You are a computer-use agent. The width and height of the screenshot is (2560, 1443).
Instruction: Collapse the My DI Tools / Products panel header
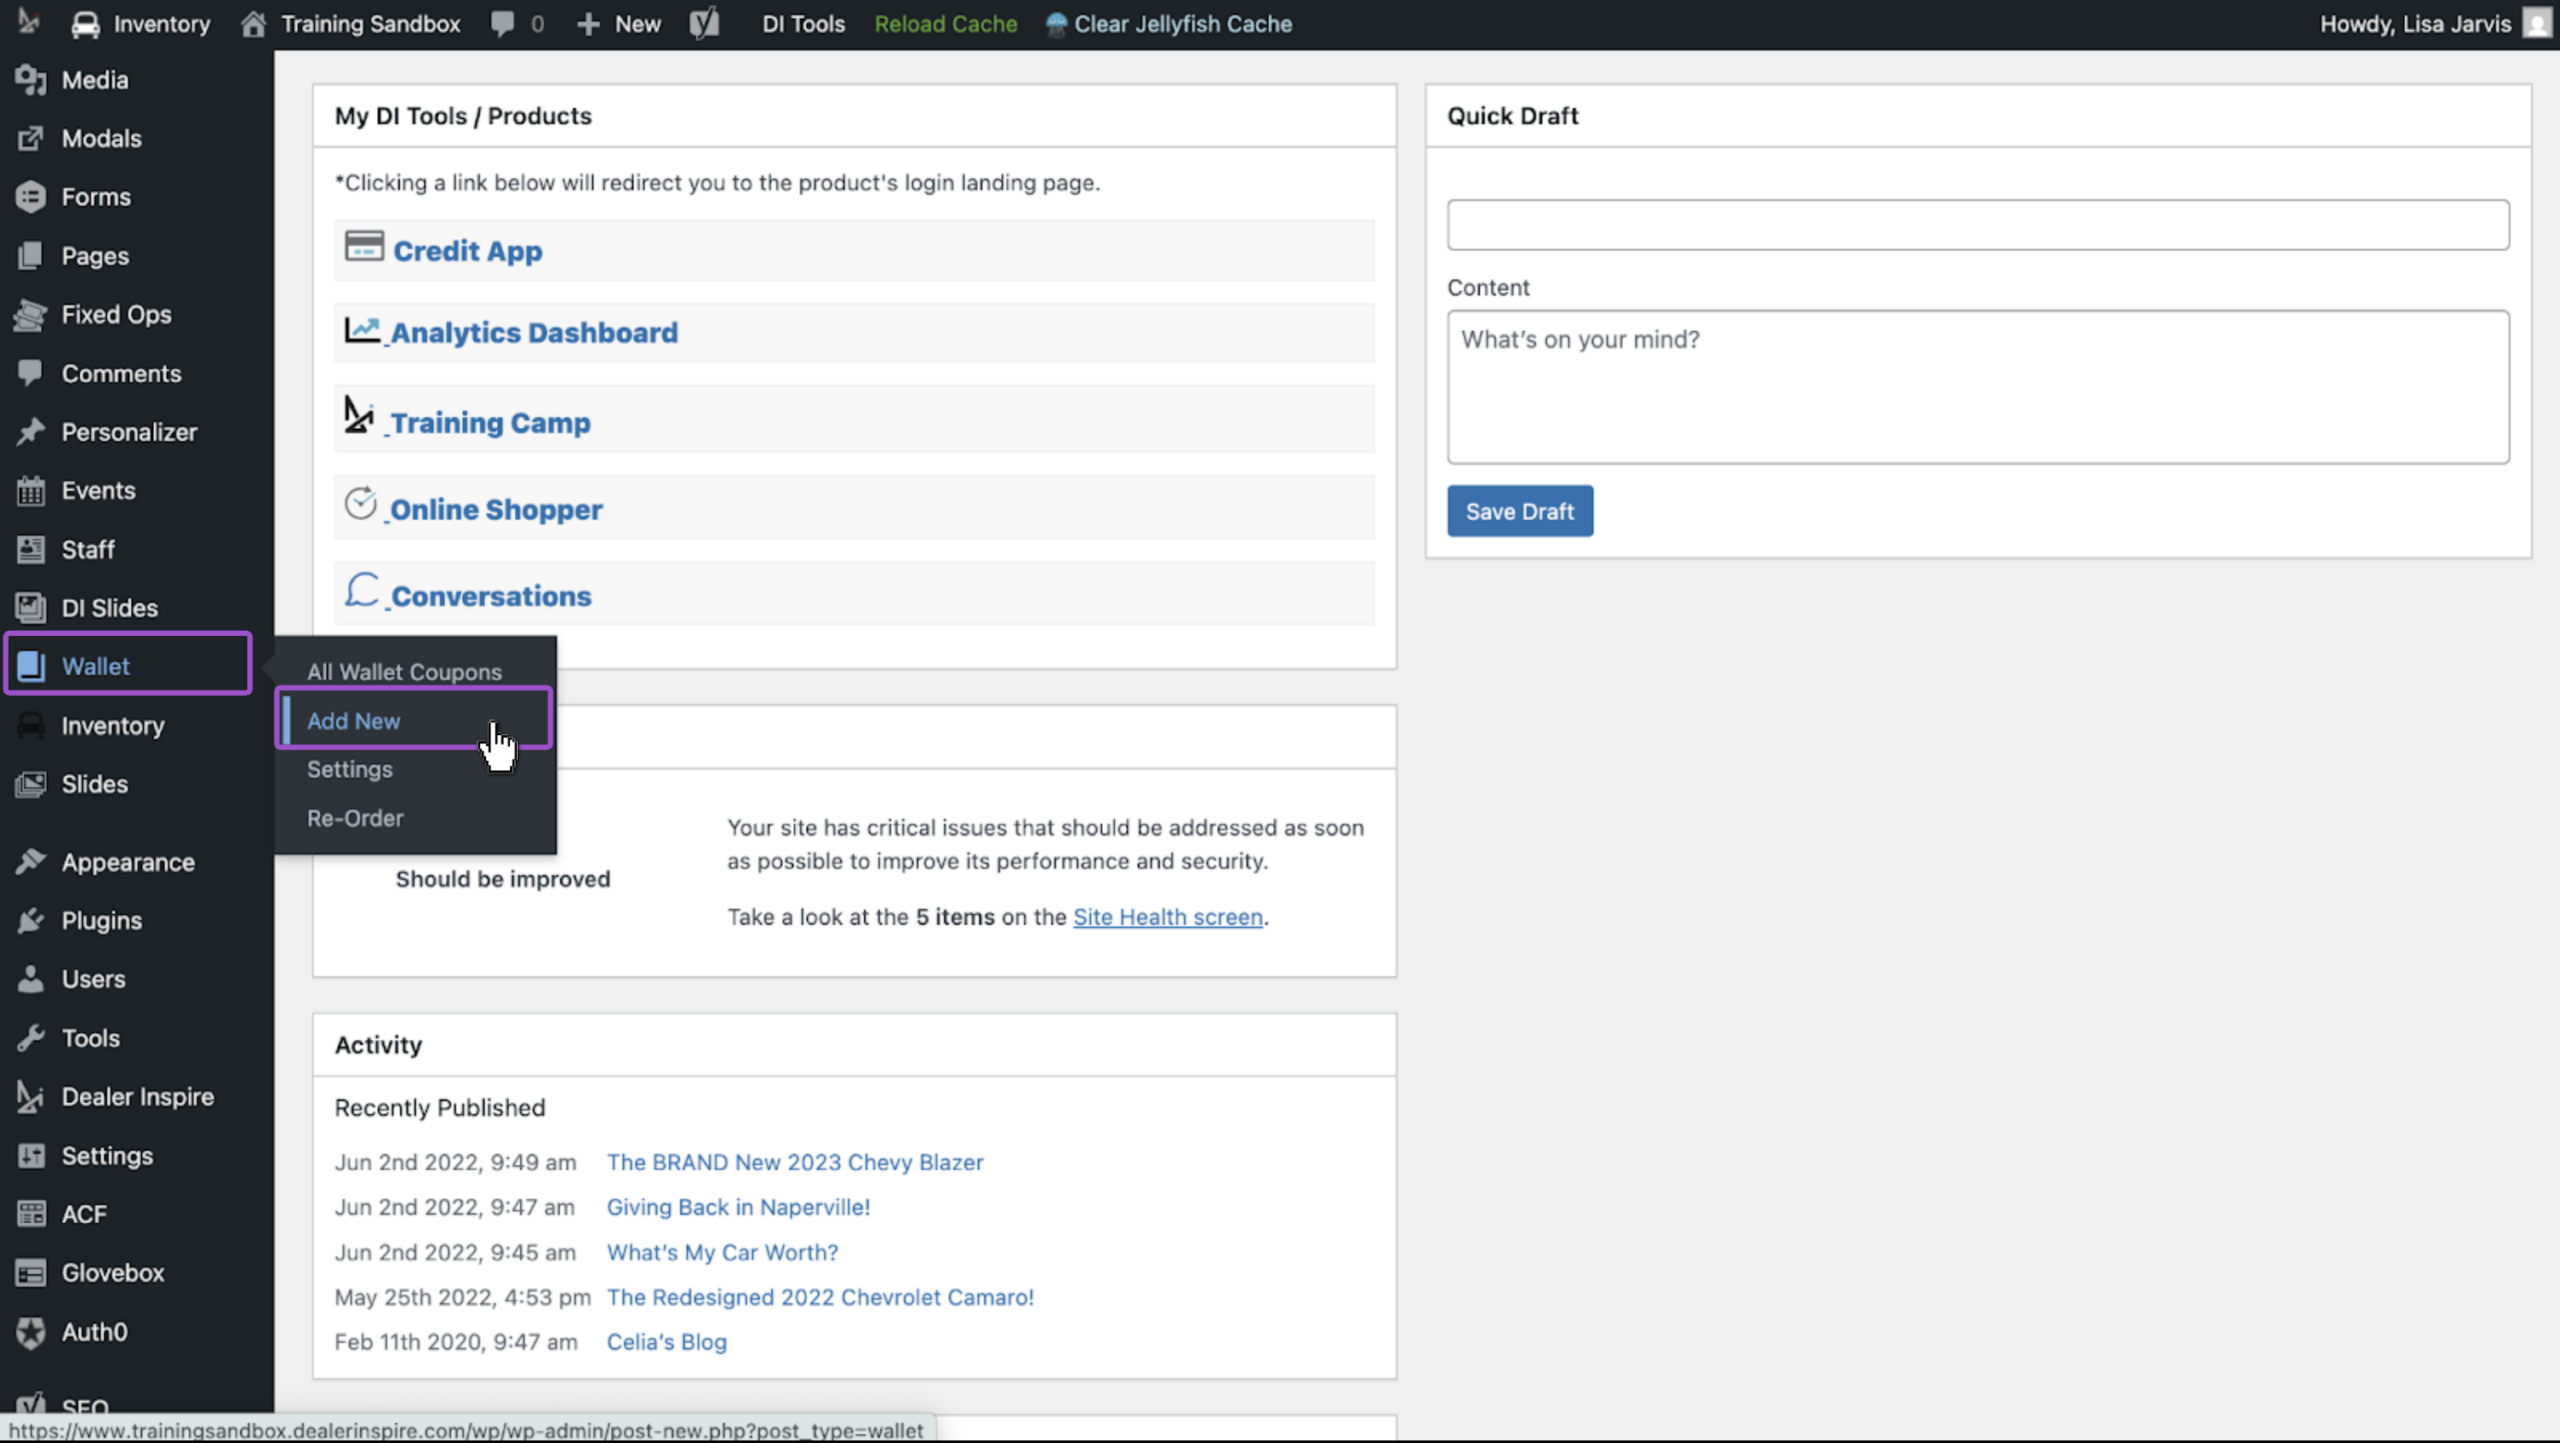[854, 116]
